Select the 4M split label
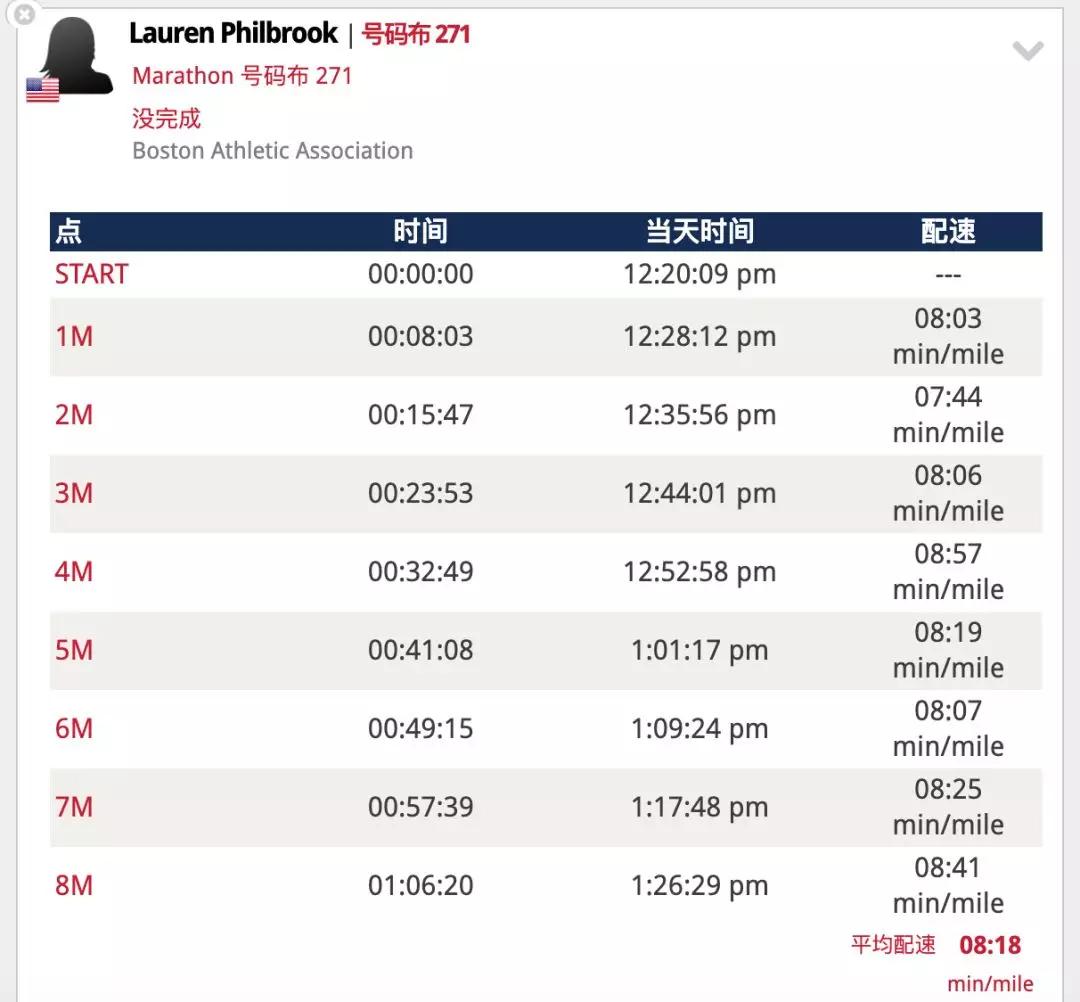 coord(74,572)
